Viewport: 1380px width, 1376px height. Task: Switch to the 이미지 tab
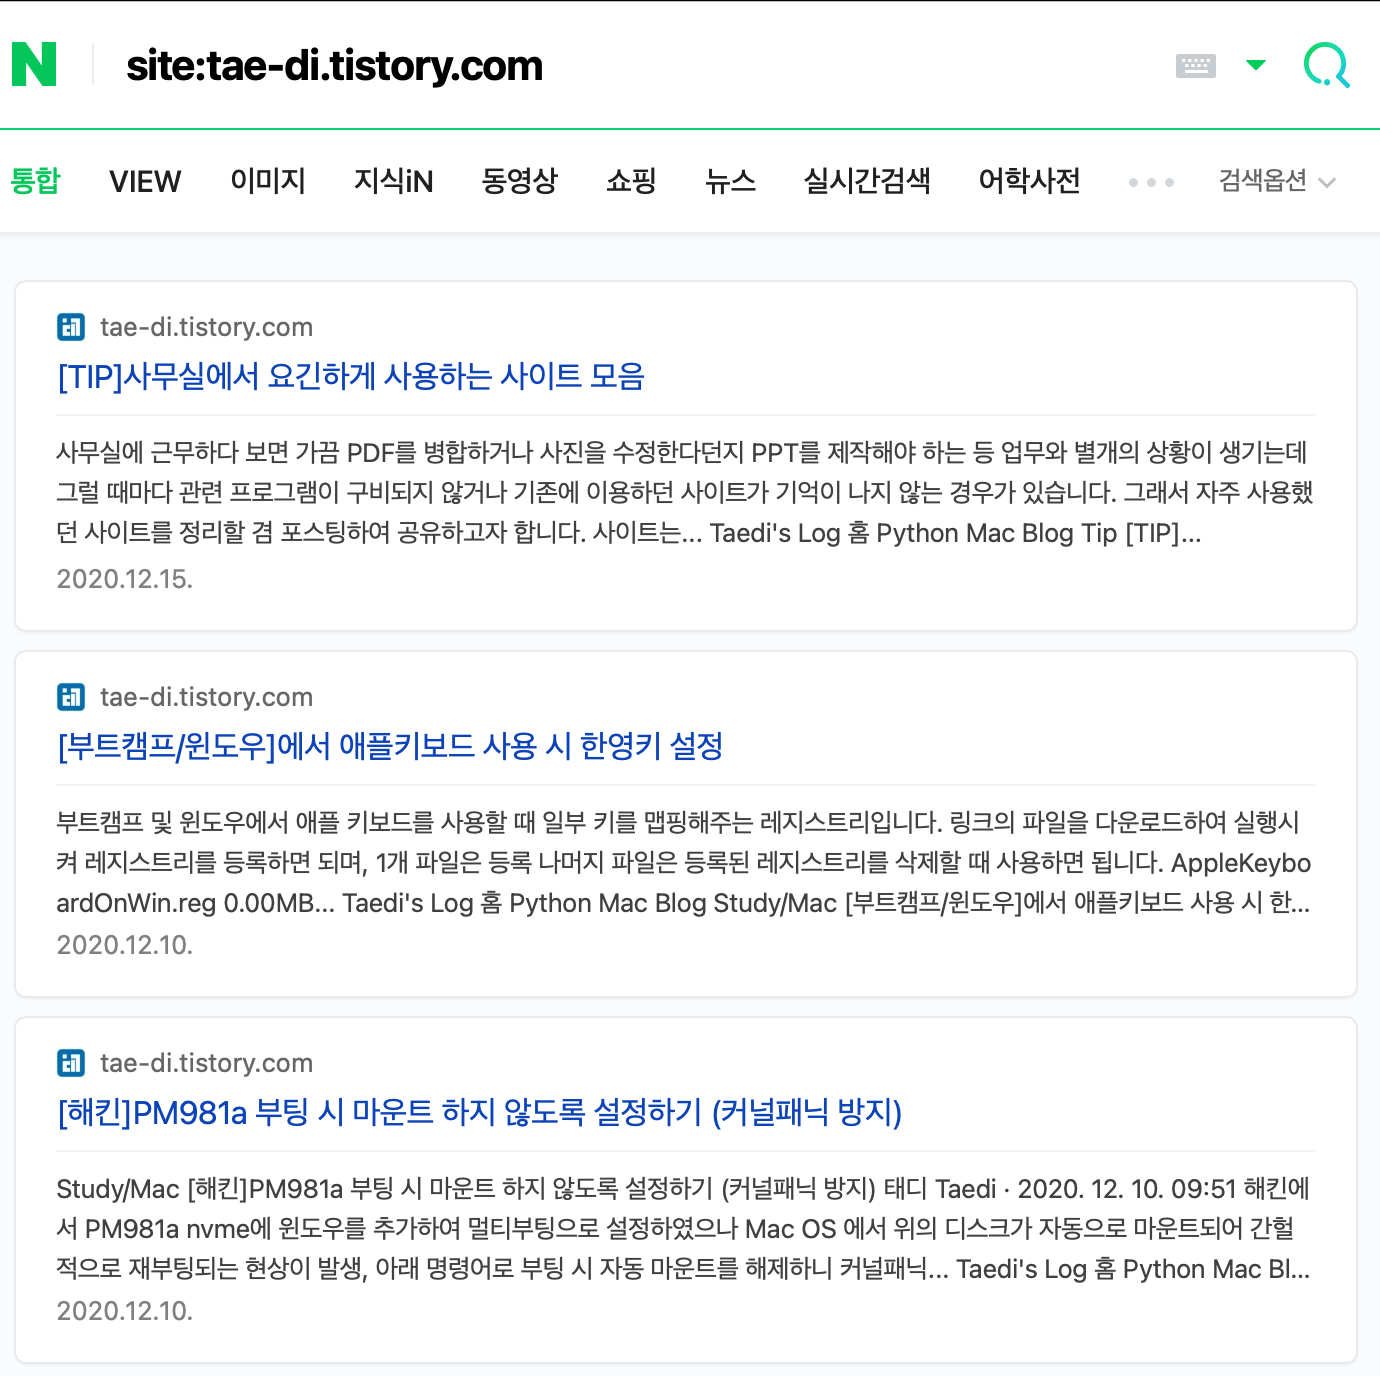pyautogui.click(x=268, y=181)
